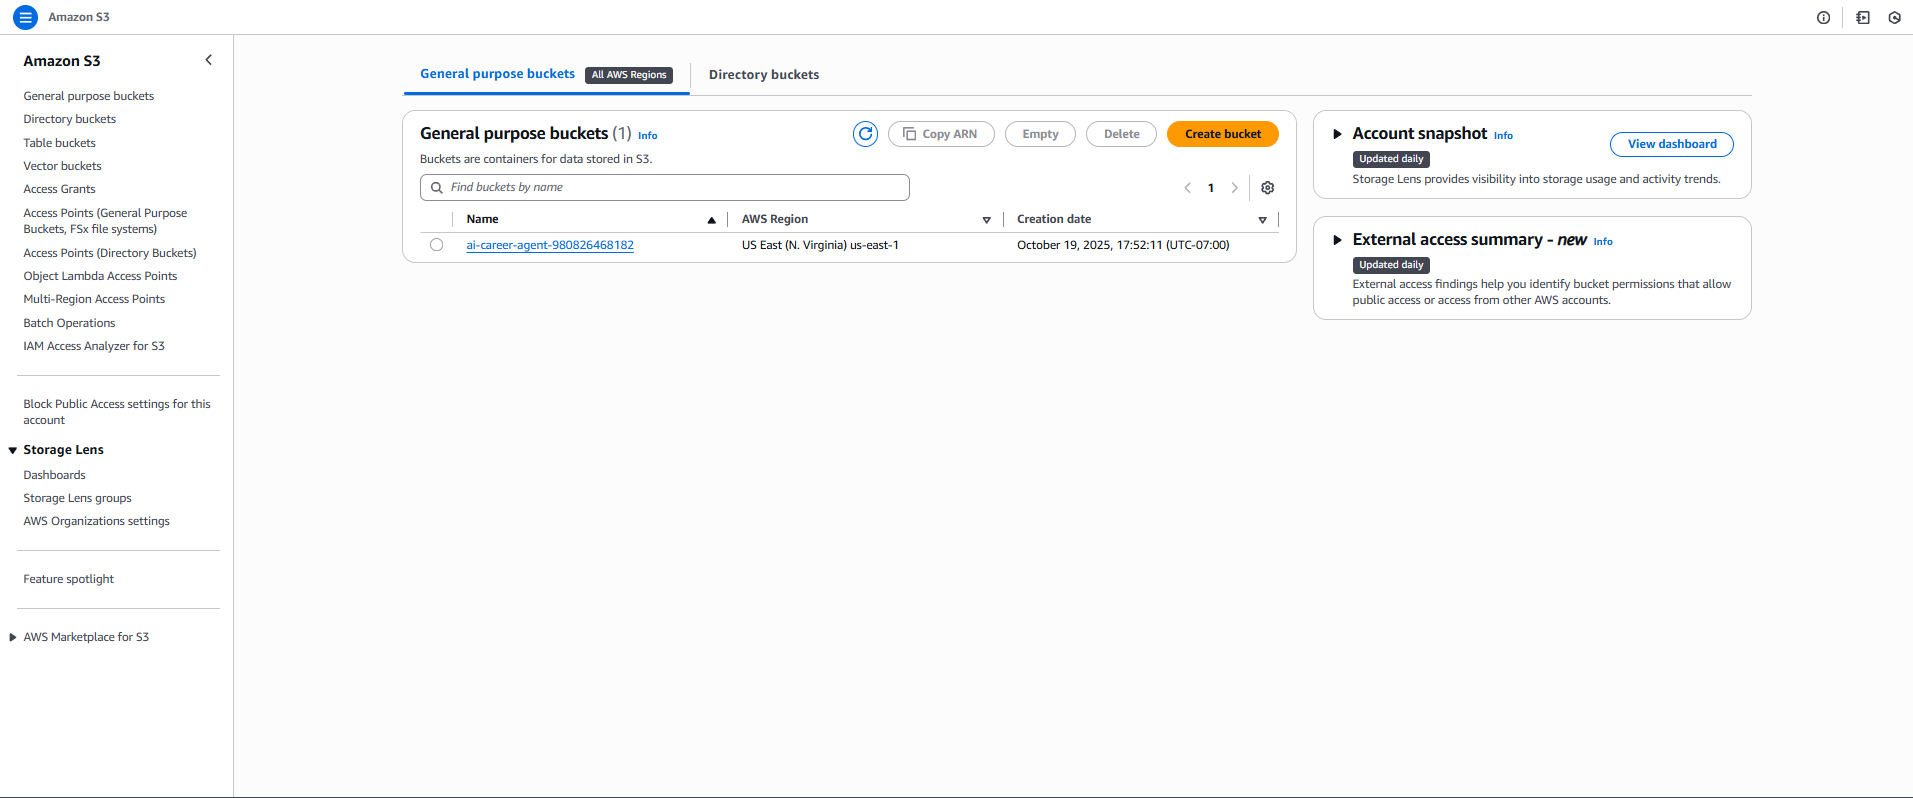Refresh the buckets list
Viewport: 1913px width, 798px height.
coord(865,134)
